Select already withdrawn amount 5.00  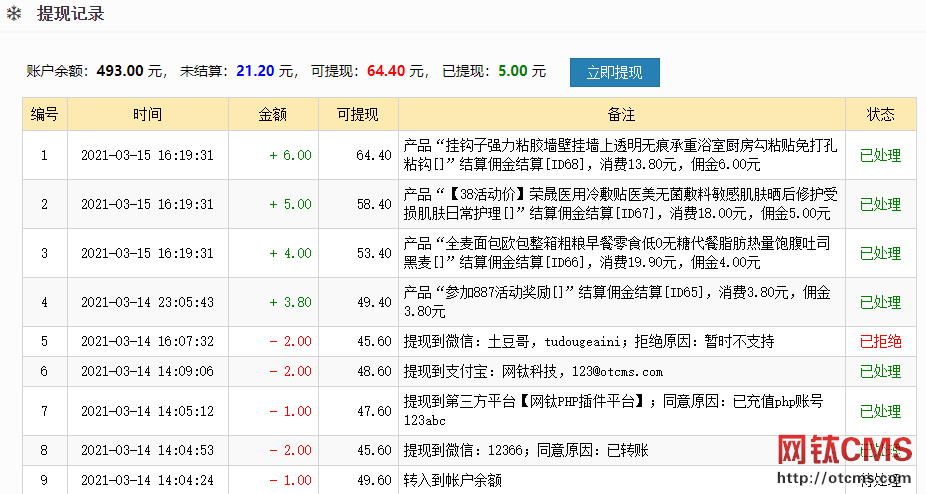tap(513, 71)
